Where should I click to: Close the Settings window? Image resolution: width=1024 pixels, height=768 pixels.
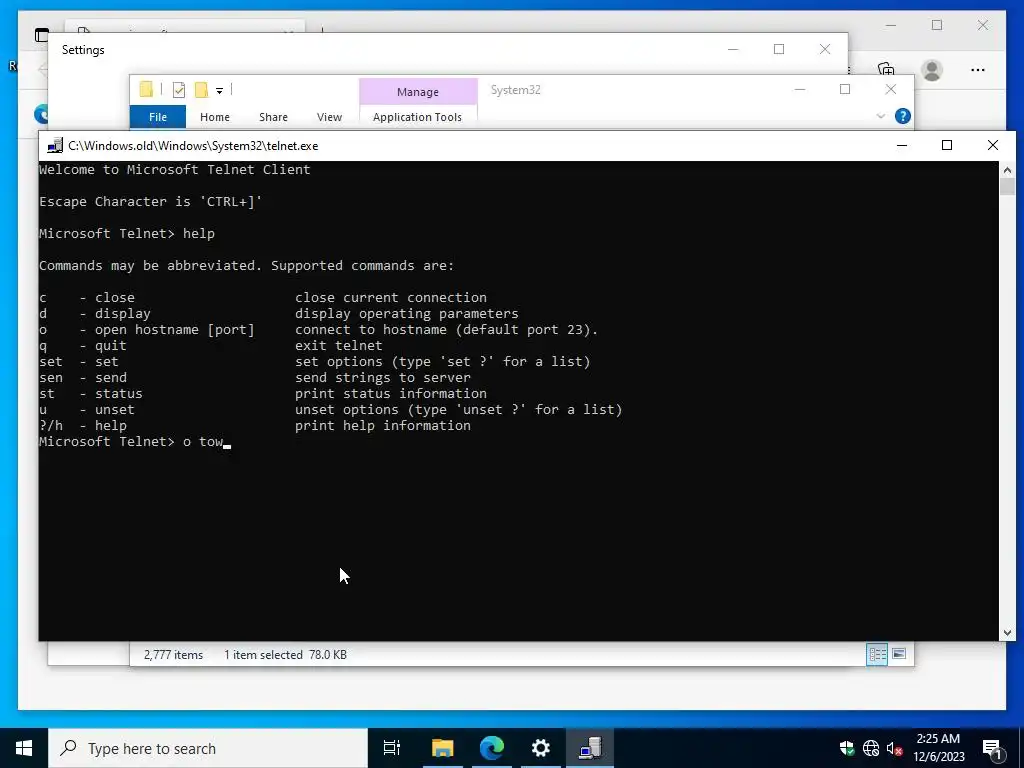click(825, 50)
